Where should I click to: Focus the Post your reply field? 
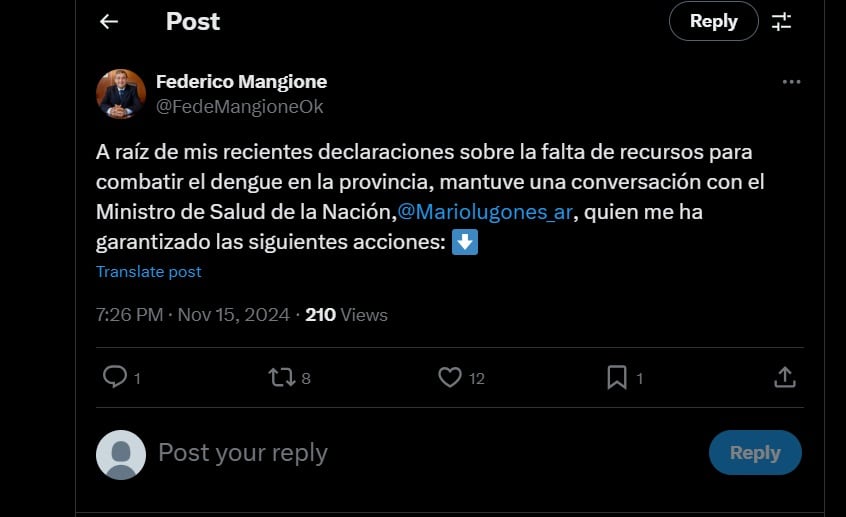(400, 453)
